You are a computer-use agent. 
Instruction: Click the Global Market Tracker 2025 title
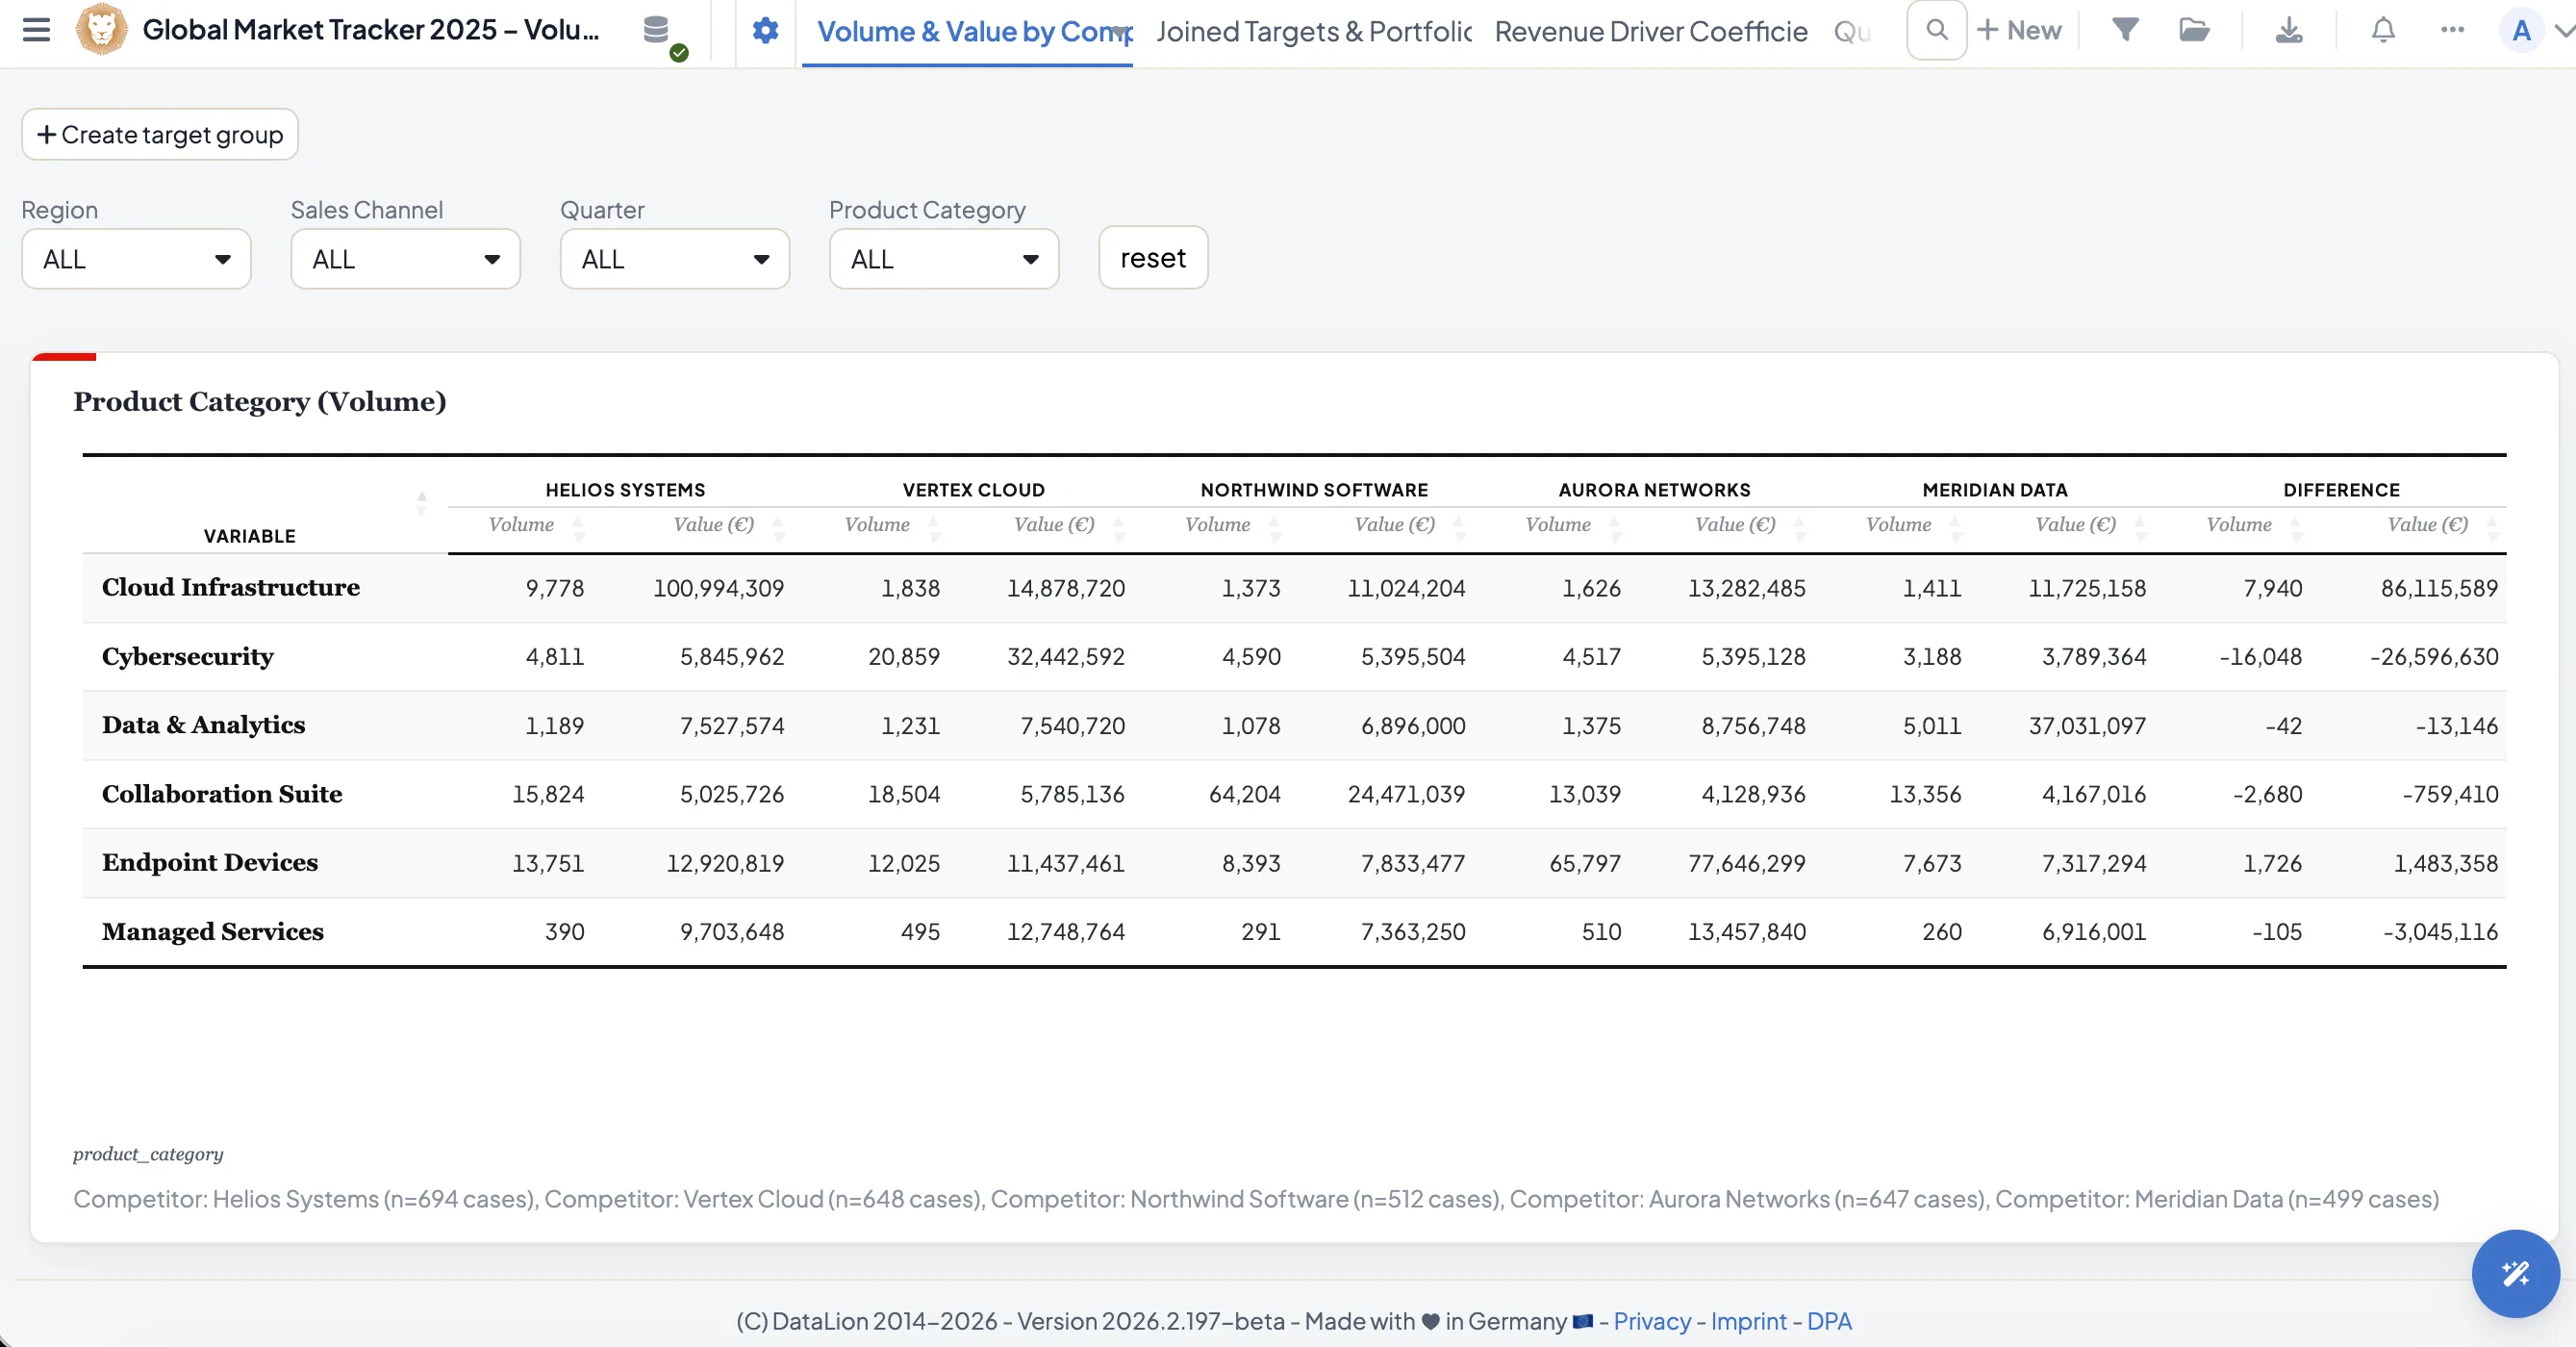click(371, 30)
